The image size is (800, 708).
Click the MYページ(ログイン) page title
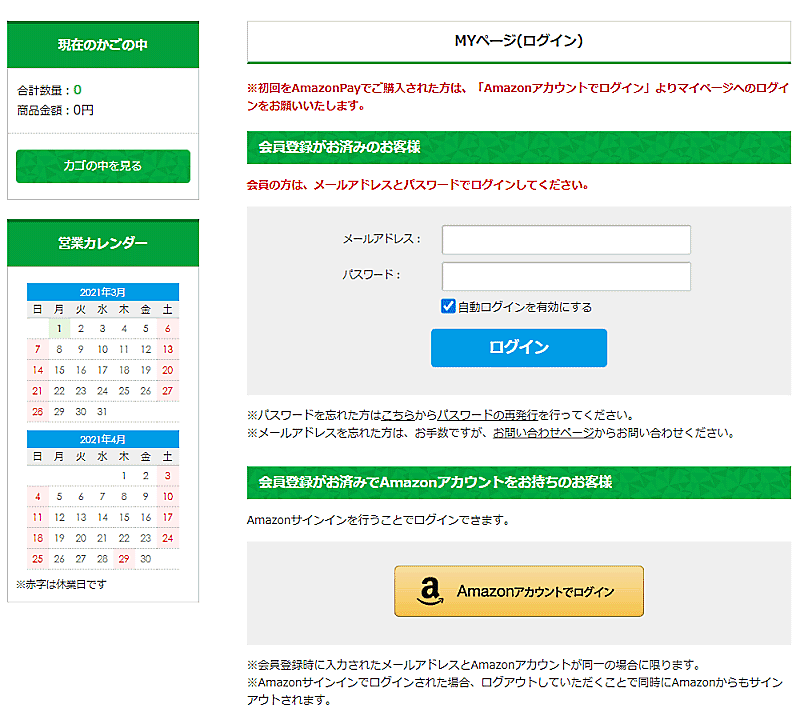click(x=518, y=41)
